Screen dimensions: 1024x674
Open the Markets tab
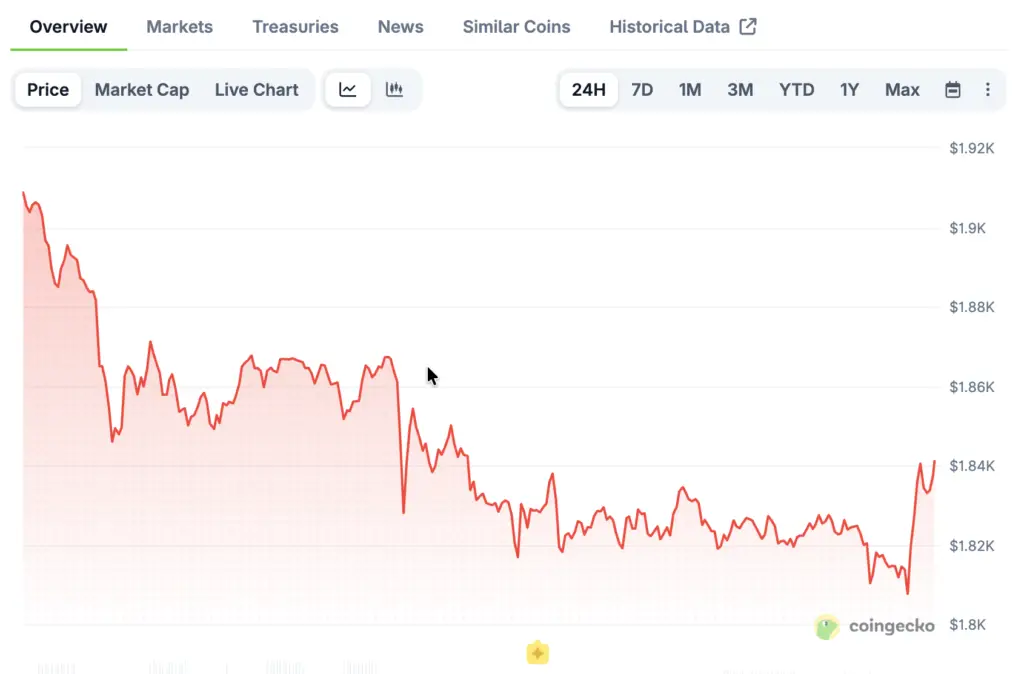click(x=180, y=27)
